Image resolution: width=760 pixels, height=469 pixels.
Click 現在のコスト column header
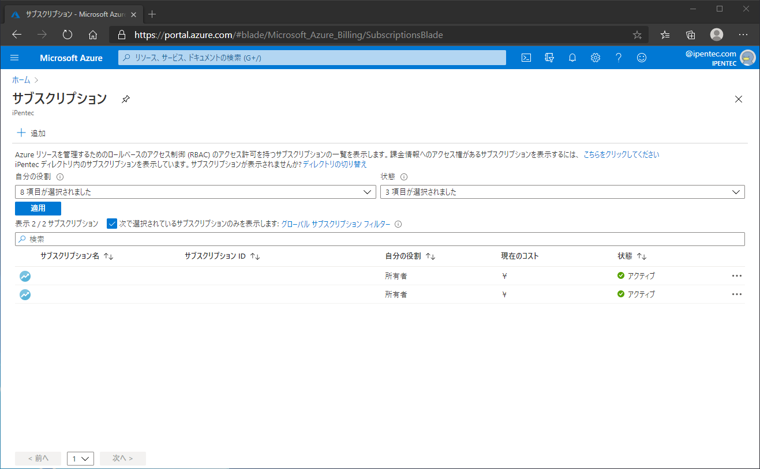pos(520,256)
